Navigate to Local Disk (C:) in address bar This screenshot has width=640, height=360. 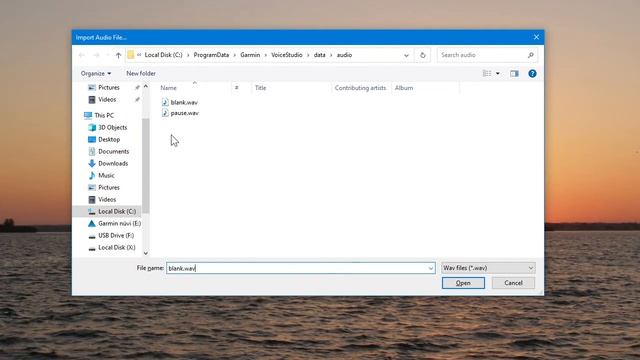pyautogui.click(x=163, y=55)
